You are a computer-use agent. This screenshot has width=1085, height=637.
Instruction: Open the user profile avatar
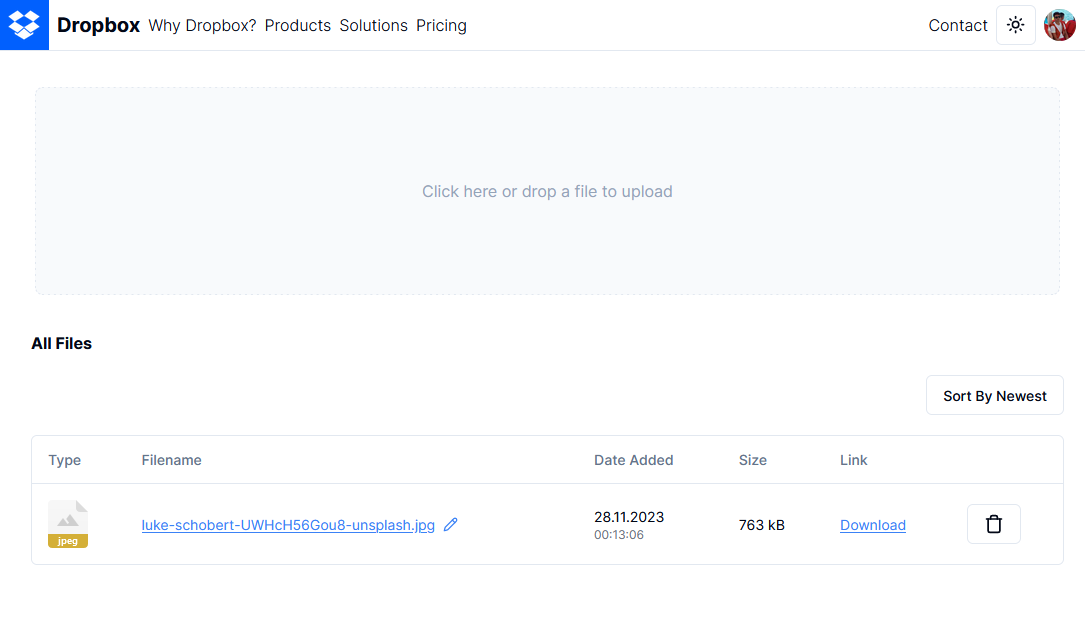tap(1060, 25)
